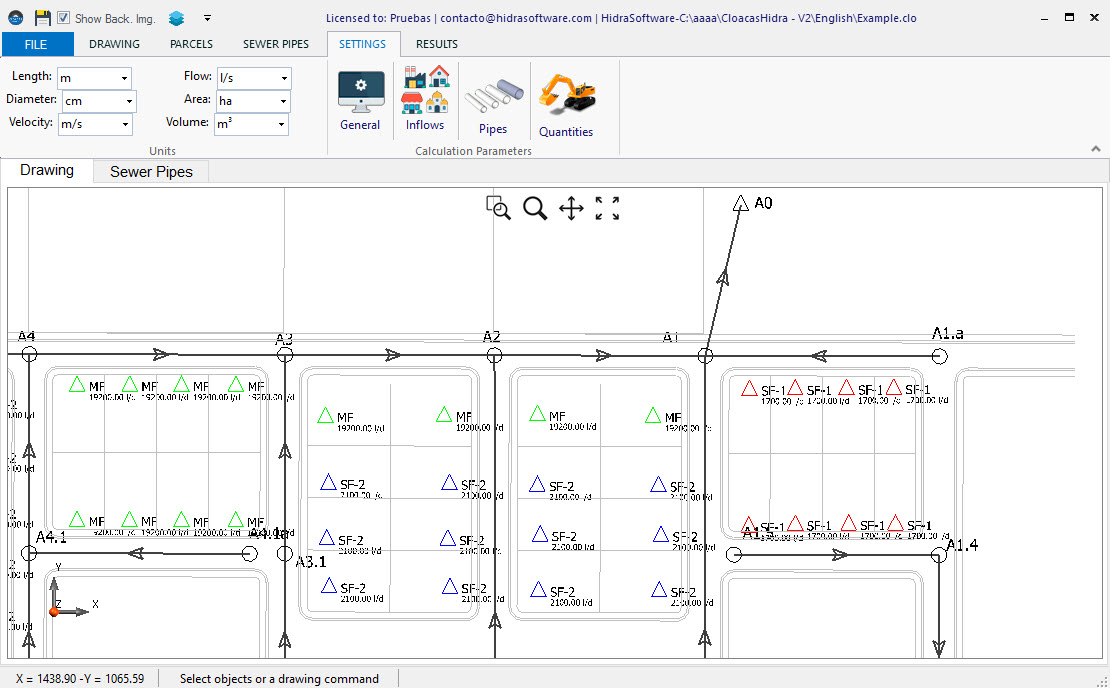
Task: Activate the Pan tool
Action: [570, 208]
